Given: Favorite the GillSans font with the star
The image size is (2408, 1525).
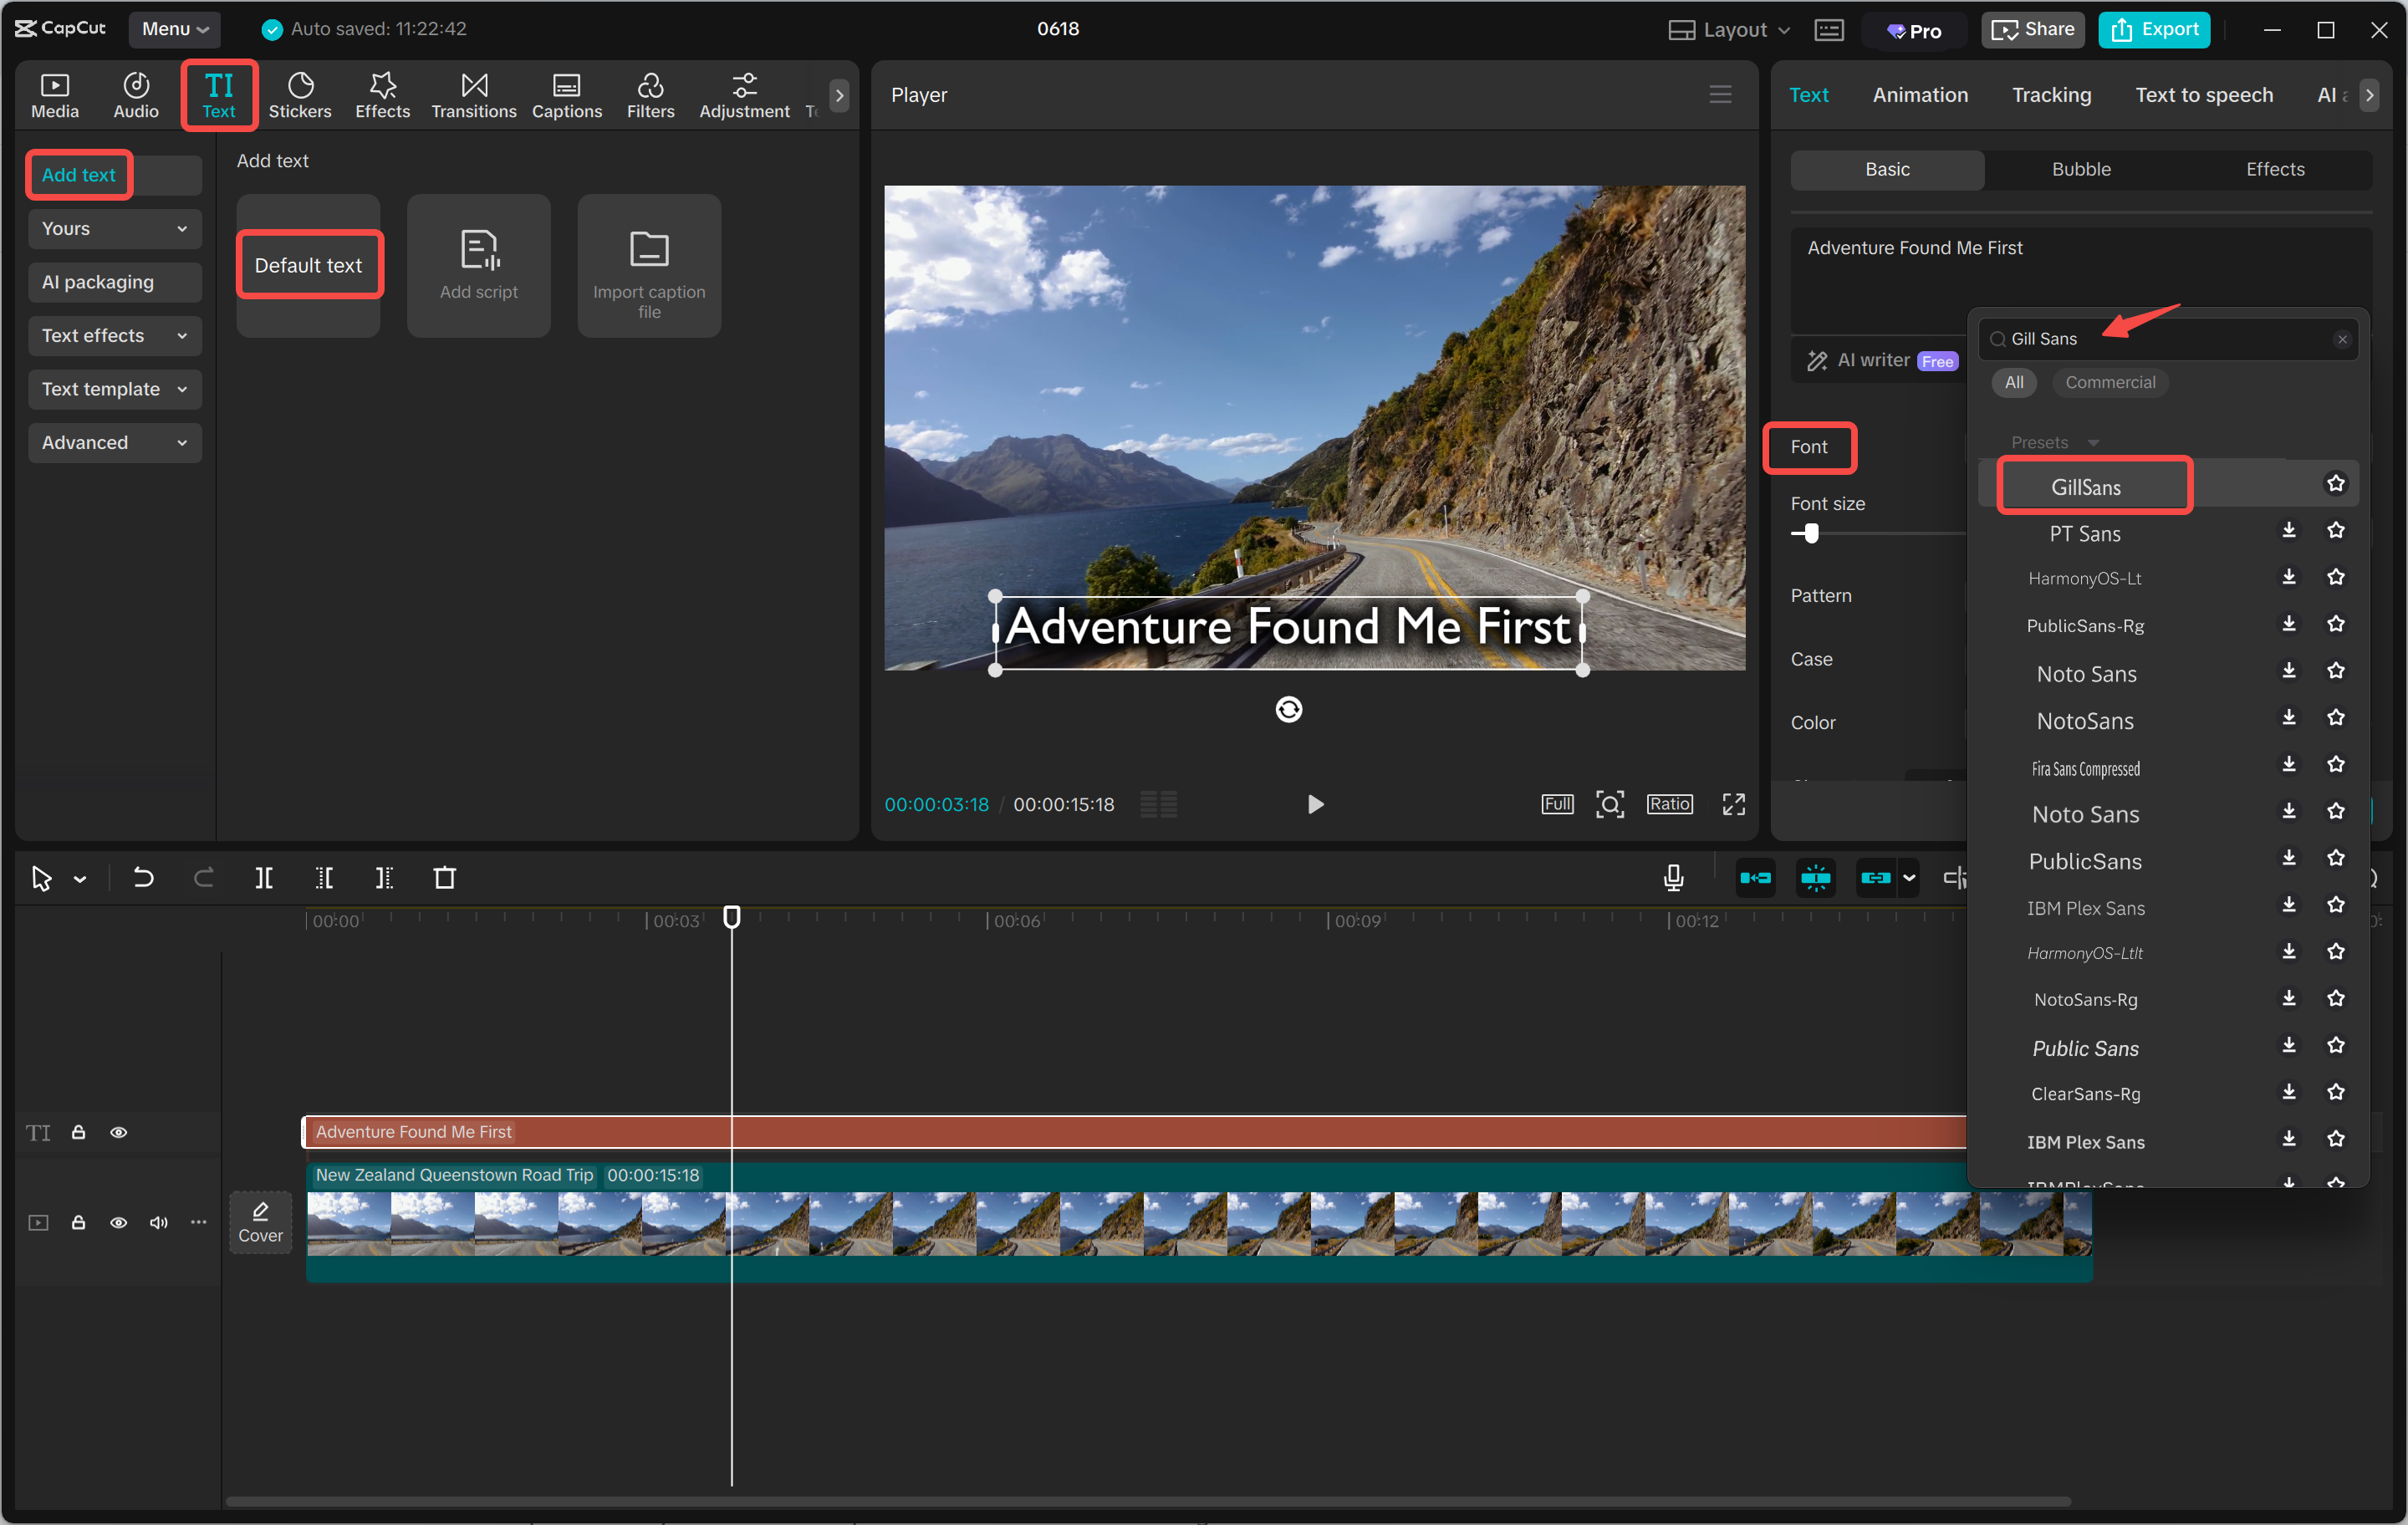Looking at the screenshot, I should tap(2335, 484).
